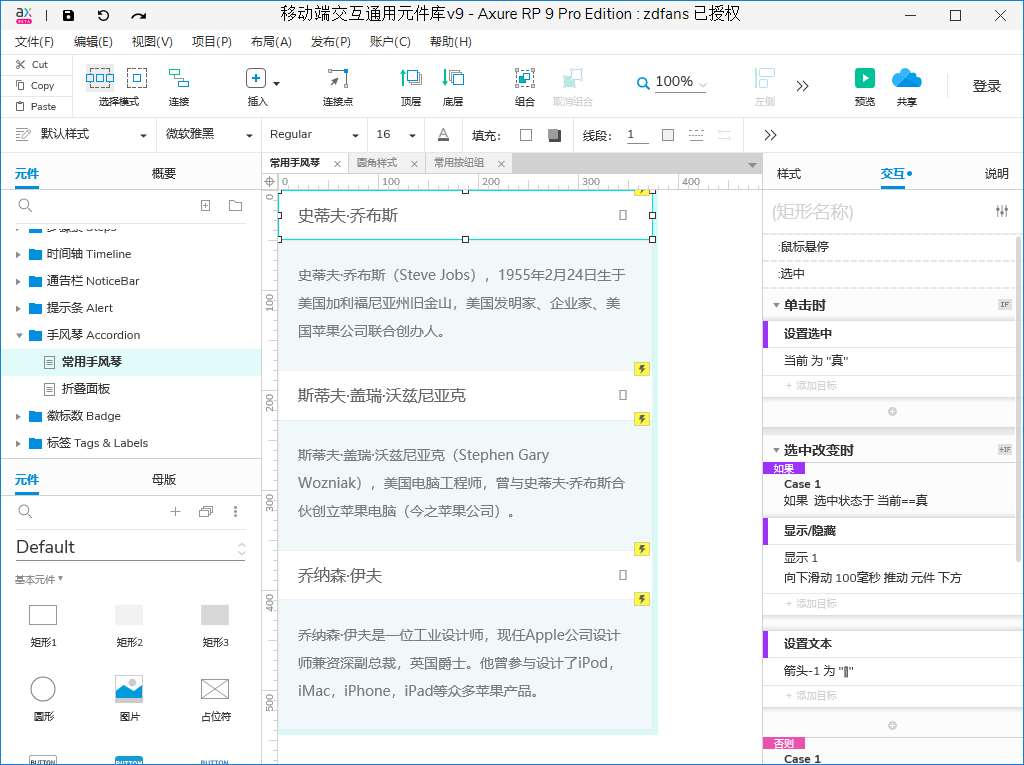Open the 文件(F) menu
This screenshot has height=765, width=1024.
point(34,42)
